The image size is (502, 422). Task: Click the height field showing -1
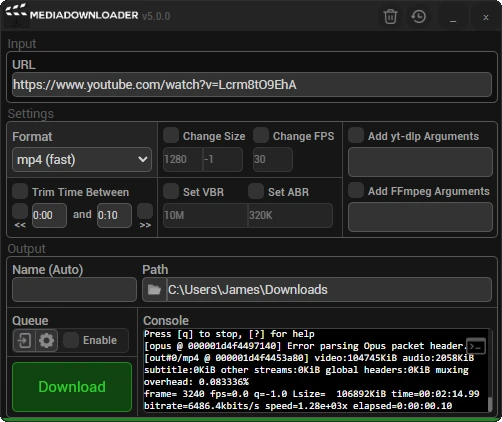point(223,159)
